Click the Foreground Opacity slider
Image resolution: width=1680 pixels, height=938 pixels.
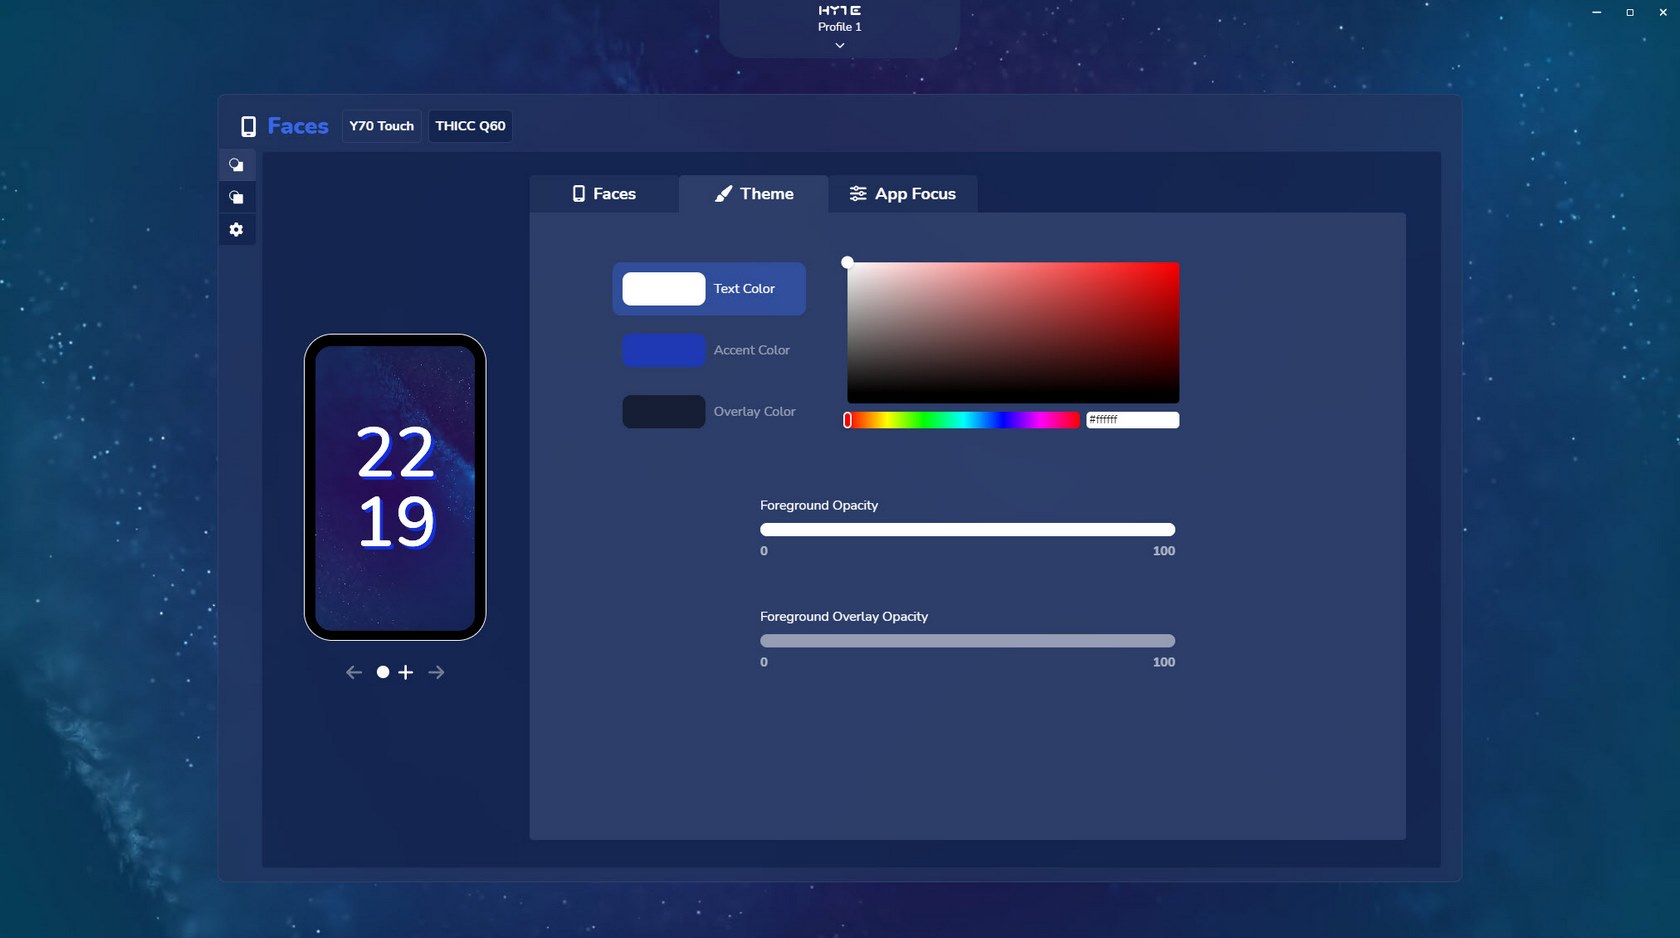tap(967, 529)
